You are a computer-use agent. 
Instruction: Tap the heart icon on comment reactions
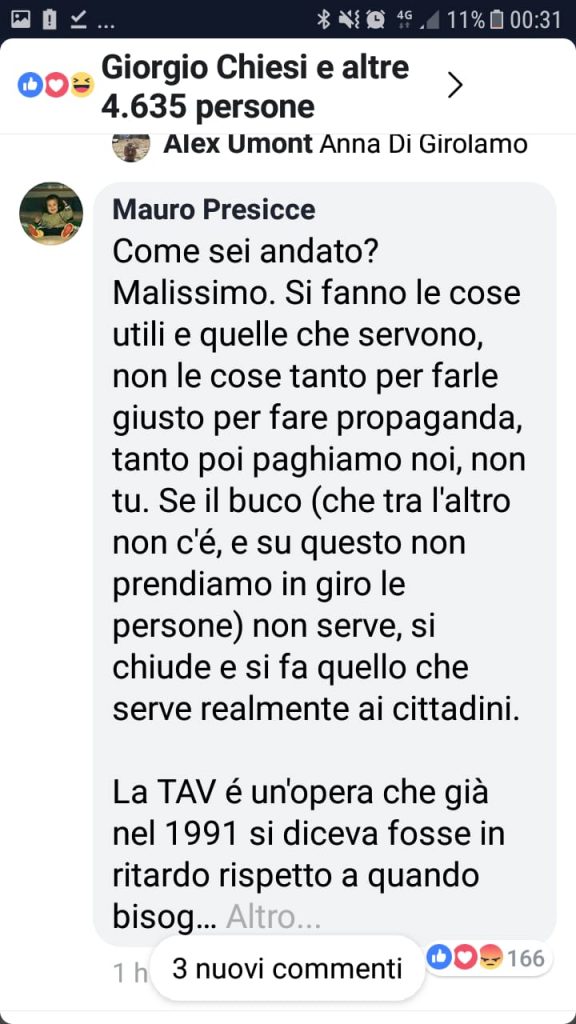[x=465, y=958]
